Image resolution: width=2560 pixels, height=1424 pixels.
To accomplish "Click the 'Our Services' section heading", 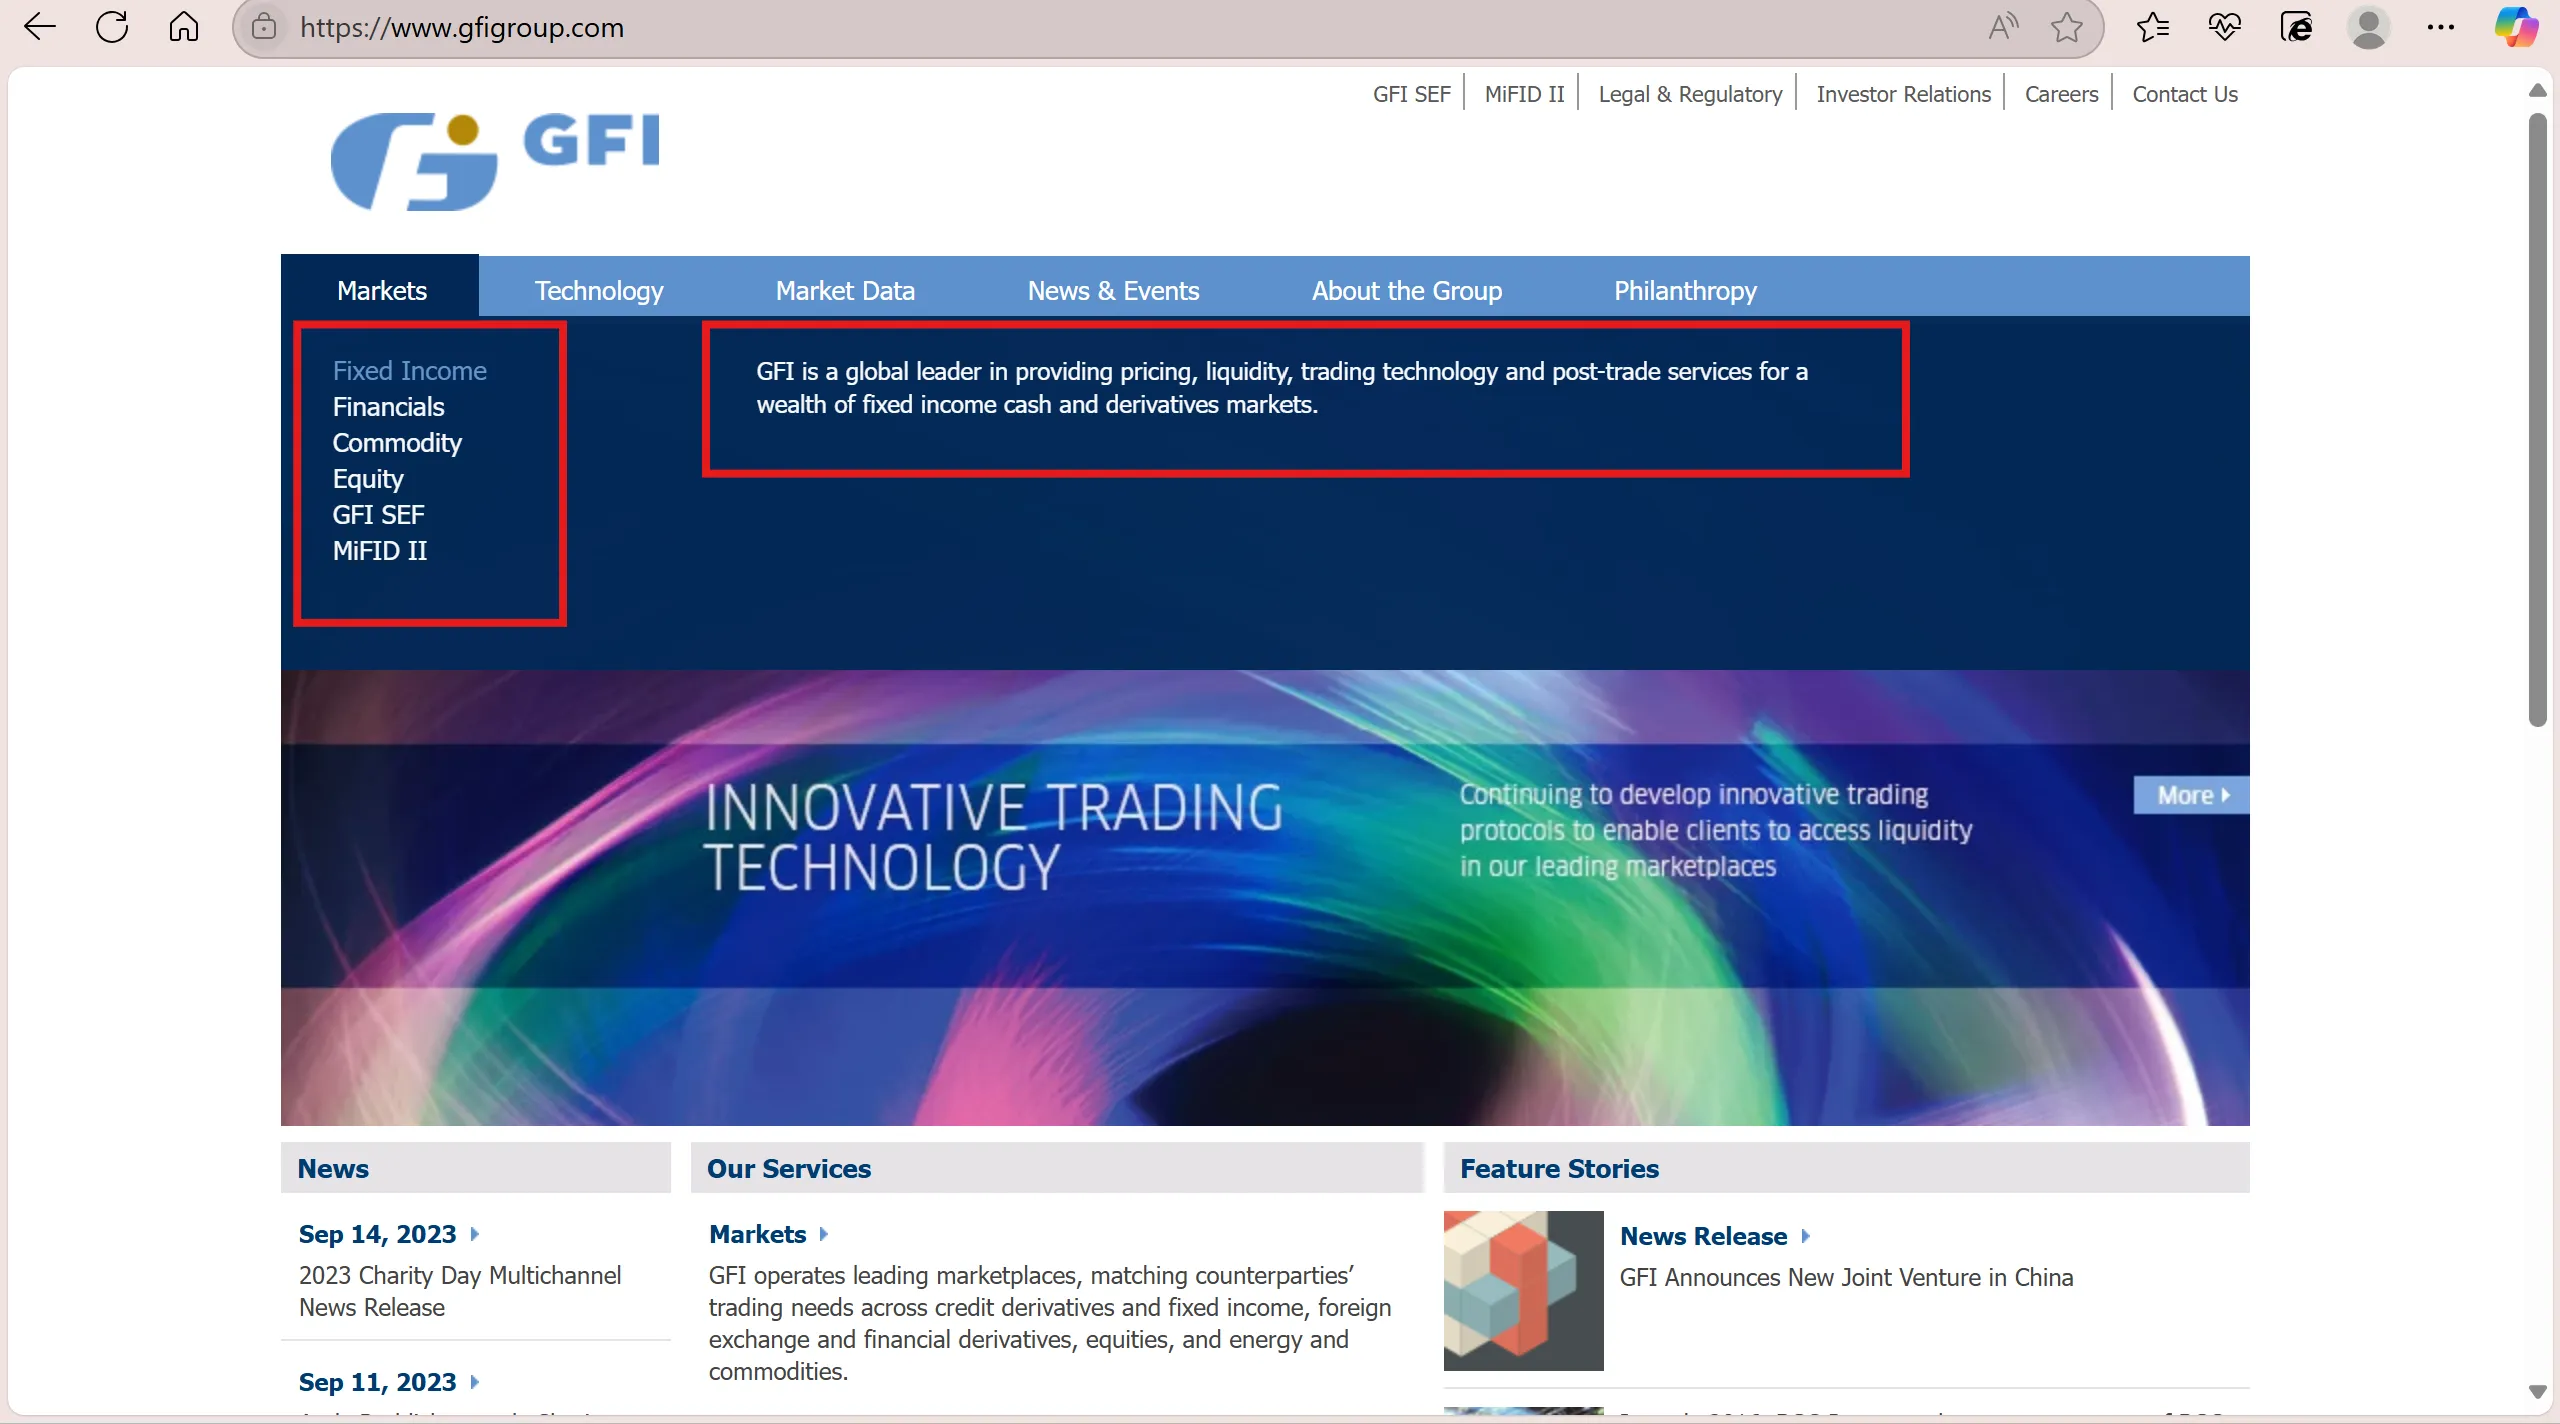I will click(789, 1168).
